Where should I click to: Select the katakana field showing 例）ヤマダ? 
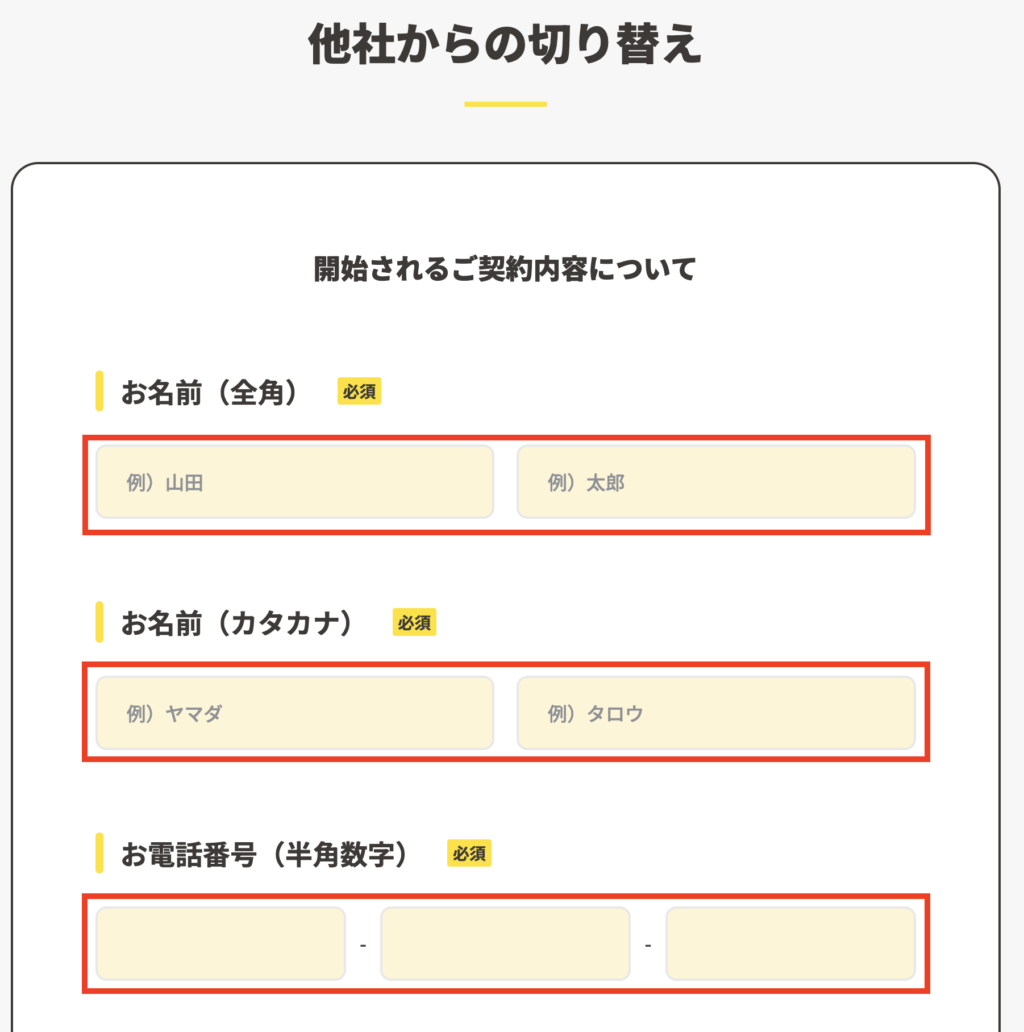pyautogui.click(x=294, y=714)
